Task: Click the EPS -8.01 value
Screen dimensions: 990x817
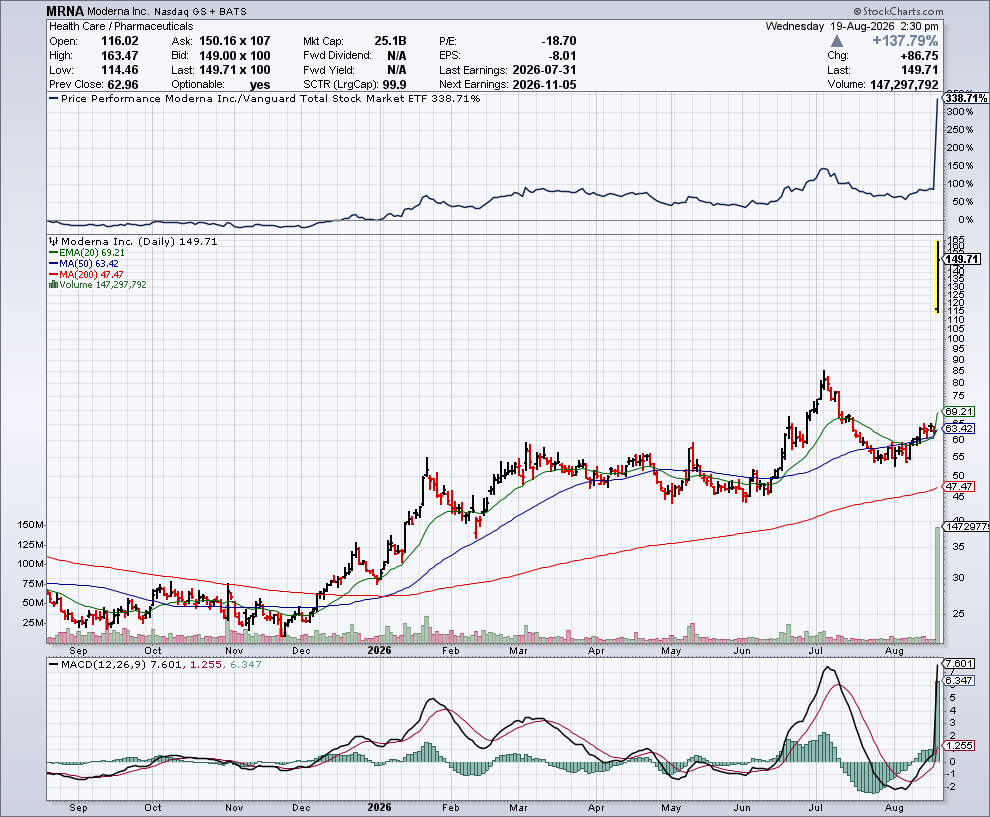Action: tap(562, 56)
